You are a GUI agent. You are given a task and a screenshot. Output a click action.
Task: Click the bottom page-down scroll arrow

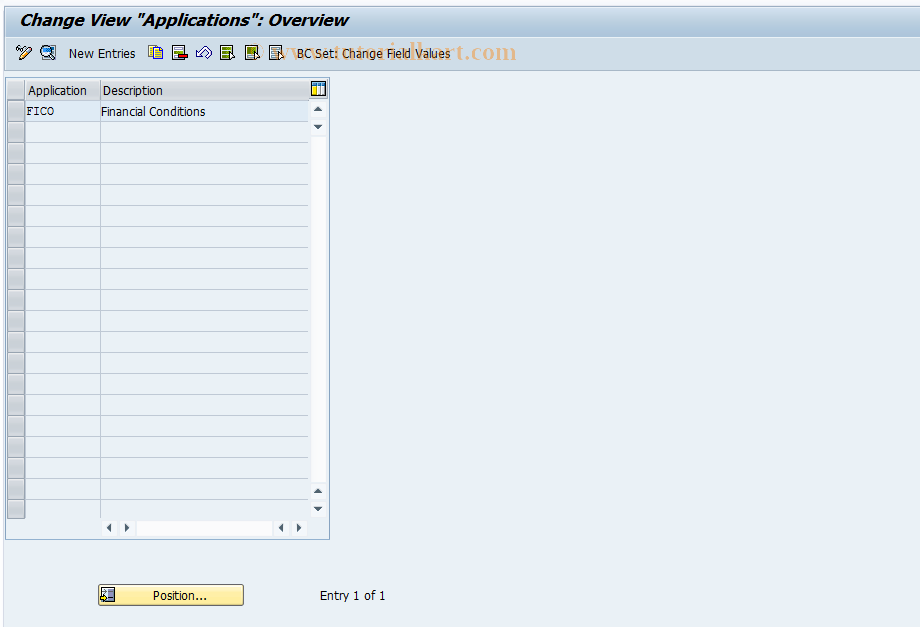coord(318,509)
